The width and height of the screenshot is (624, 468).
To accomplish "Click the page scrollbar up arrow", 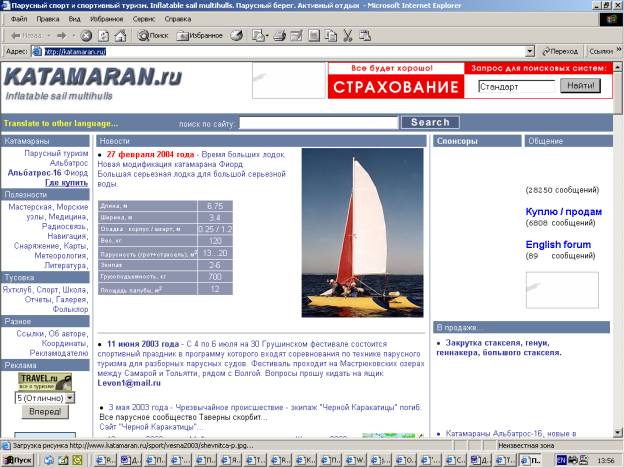I will [618, 67].
